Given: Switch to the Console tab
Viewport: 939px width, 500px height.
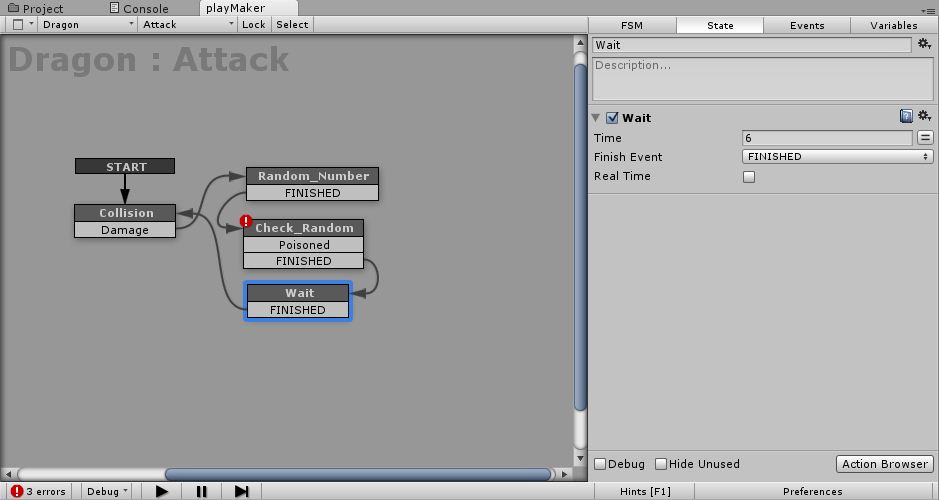Looking at the screenshot, I should [139, 8].
